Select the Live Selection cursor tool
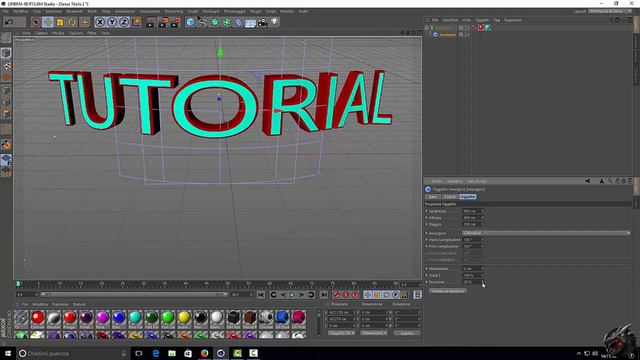The height and width of the screenshot is (360, 640). coord(36,22)
